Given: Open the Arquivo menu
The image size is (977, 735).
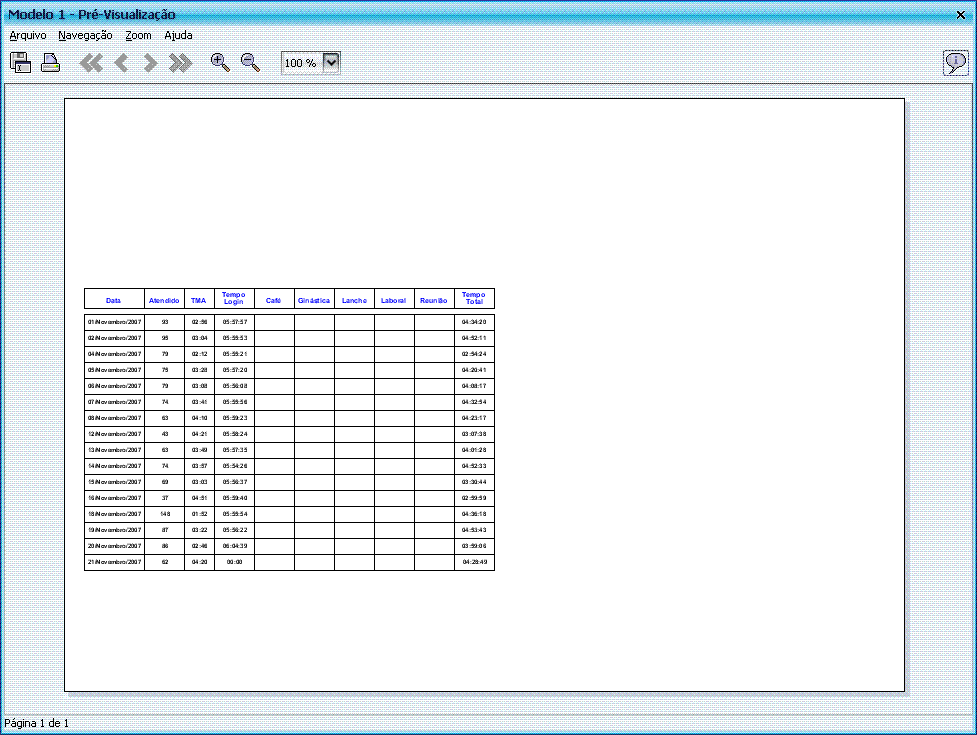Looking at the screenshot, I should [28, 35].
